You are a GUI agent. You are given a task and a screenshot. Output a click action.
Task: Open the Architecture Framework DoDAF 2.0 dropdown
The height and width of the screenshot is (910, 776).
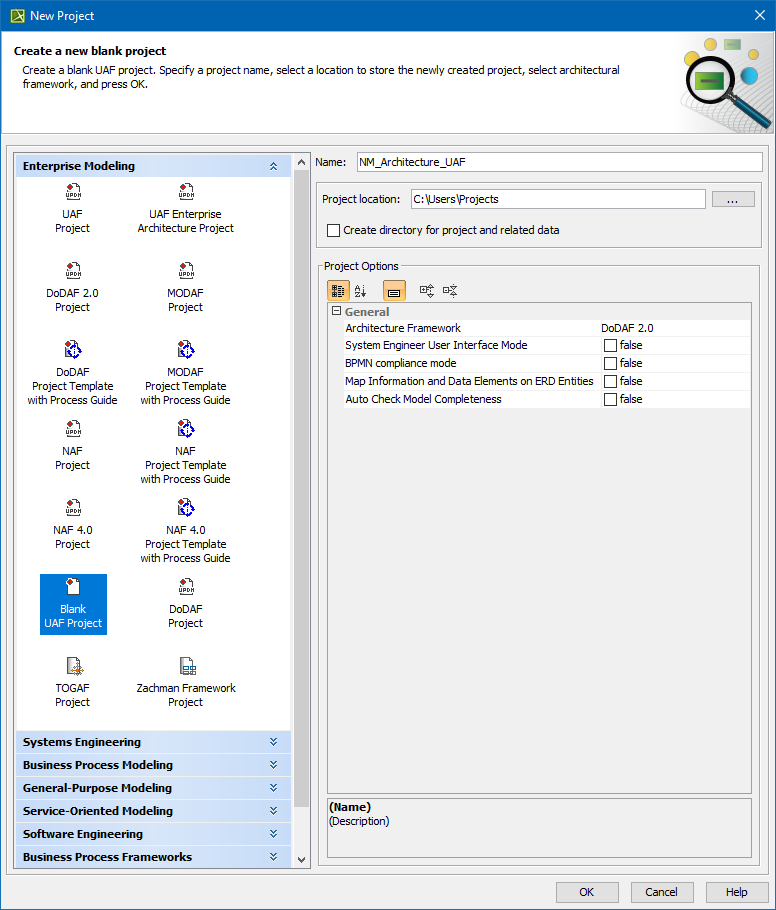click(x=673, y=328)
